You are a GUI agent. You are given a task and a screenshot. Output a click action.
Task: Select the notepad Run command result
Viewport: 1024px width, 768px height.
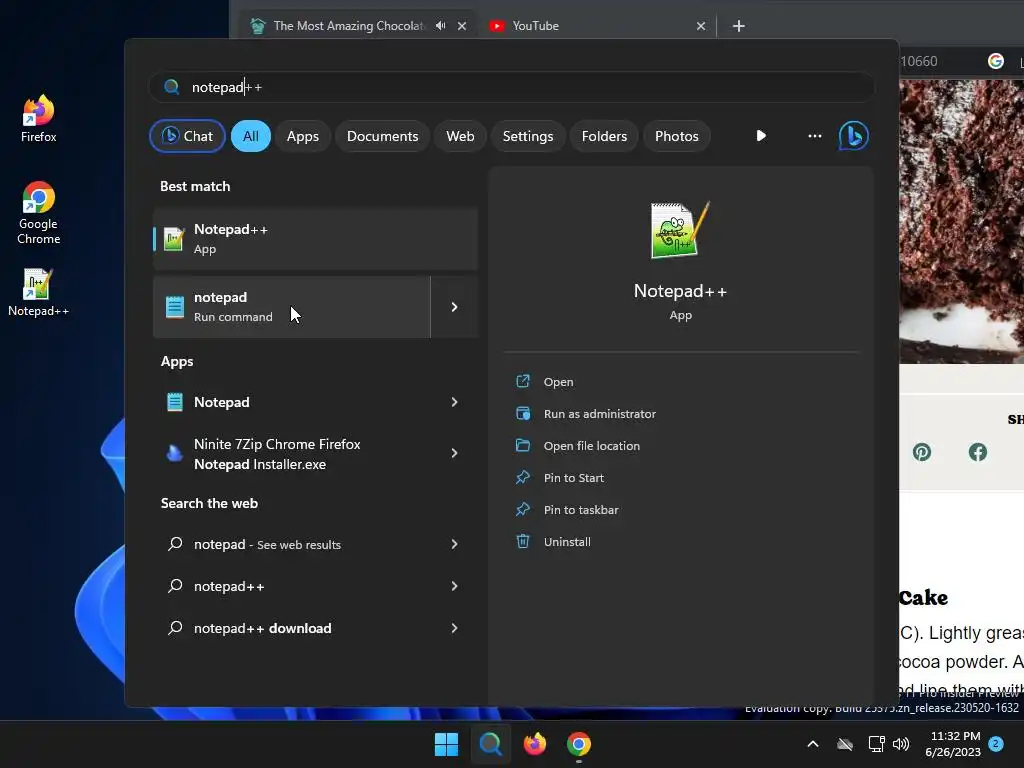pyautogui.click(x=292, y=307)
